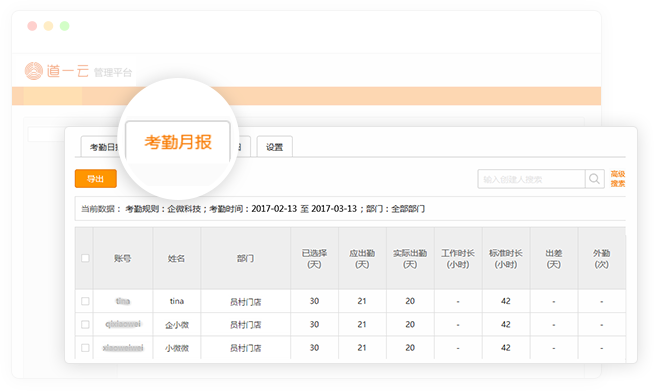Click the red window close dot
The width and height of the screenshot is (654, 391).
pos(32,26)
